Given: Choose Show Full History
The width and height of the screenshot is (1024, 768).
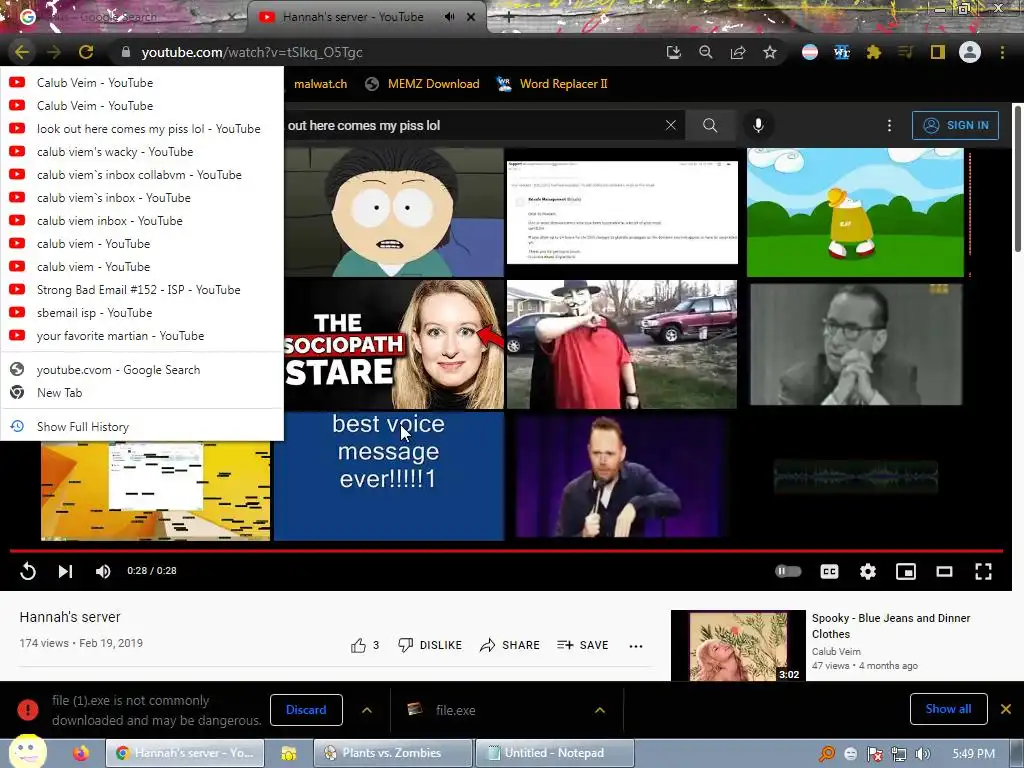Looking at the screenshot, I should (x=142, y=426).
